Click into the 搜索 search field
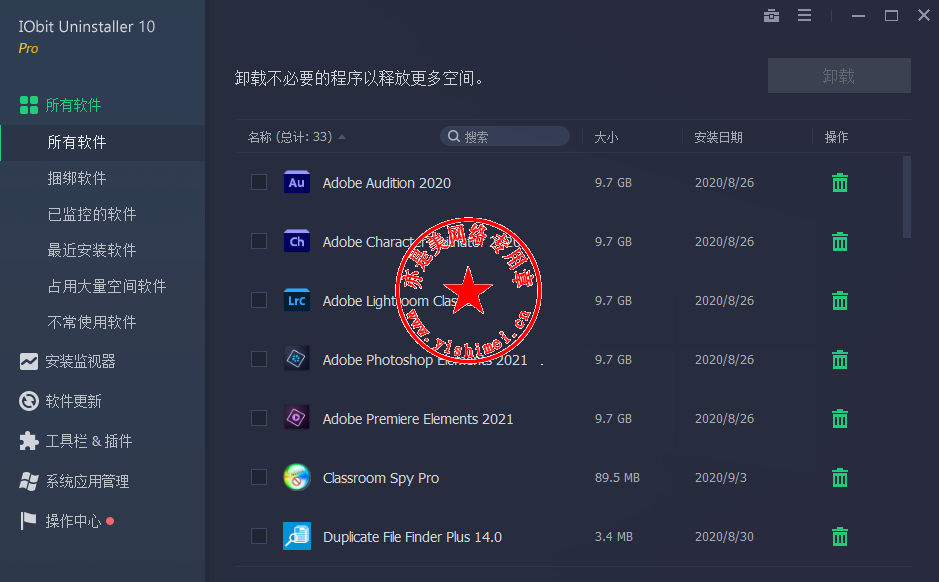The height and width of the screenshot is (582, 939). click(505, 137)
